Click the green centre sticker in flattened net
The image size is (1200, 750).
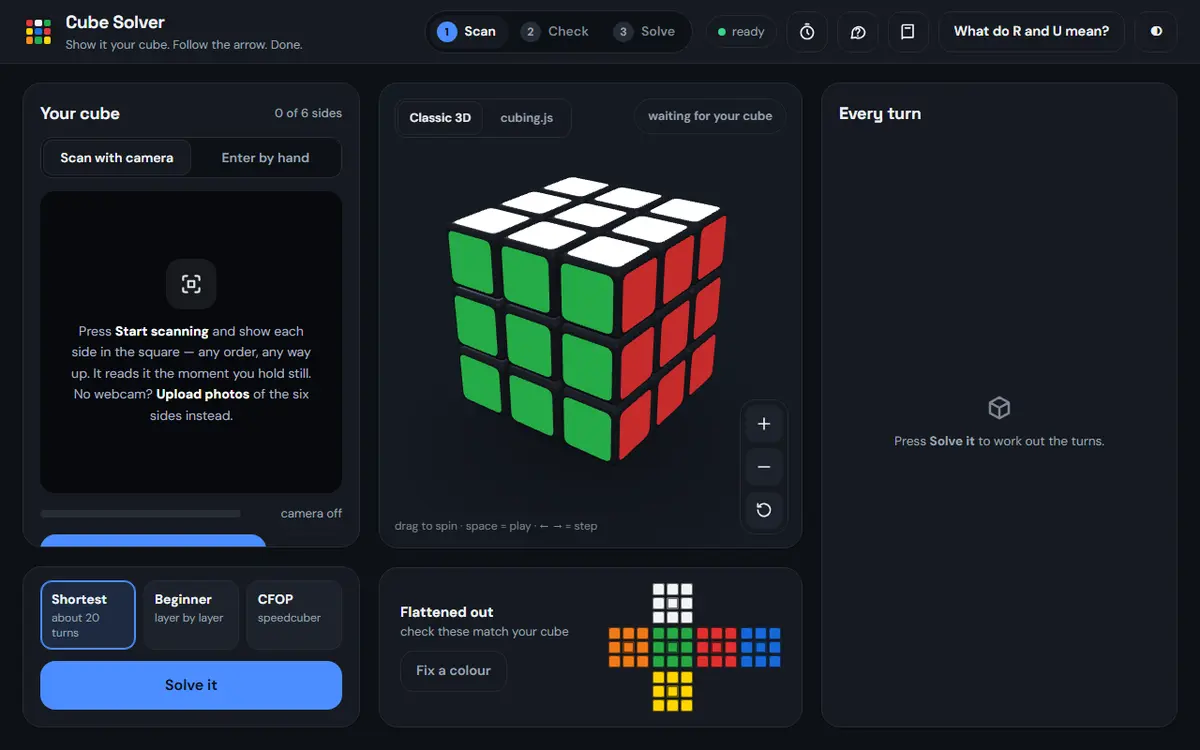tap(673, 647)
